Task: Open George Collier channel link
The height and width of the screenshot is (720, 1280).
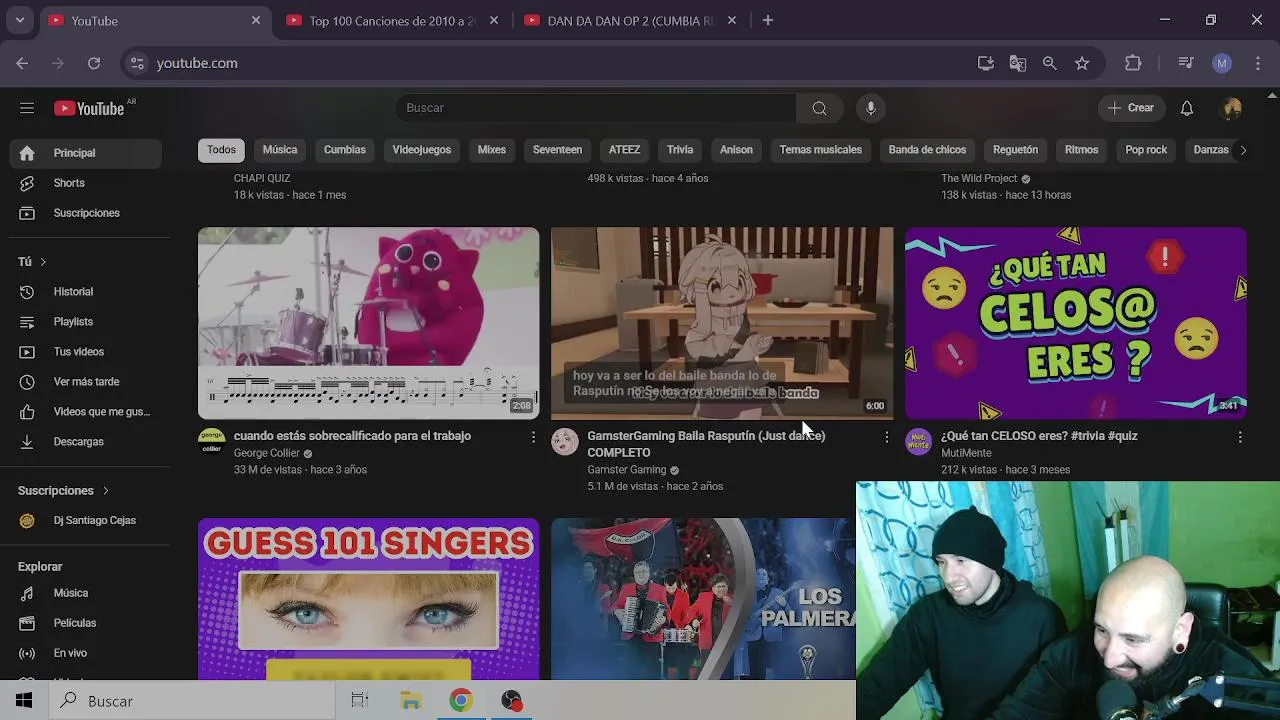Action: click(x=267, y=453)
